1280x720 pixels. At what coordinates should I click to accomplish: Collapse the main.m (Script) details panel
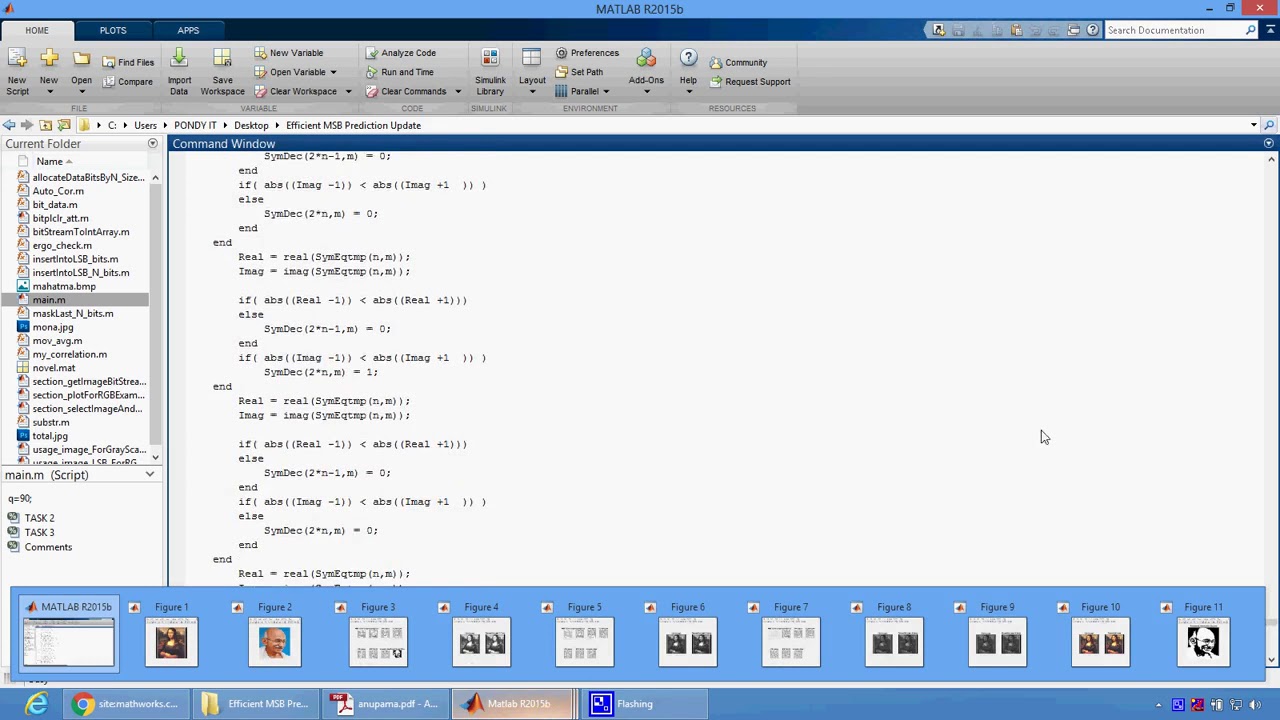click(150, 475)
